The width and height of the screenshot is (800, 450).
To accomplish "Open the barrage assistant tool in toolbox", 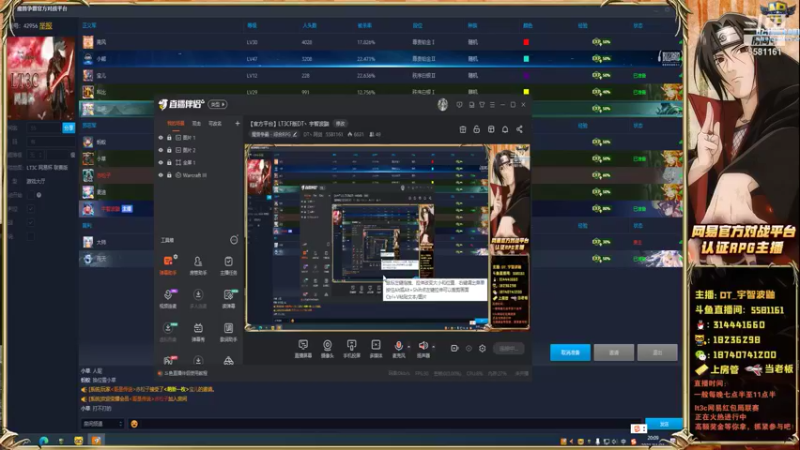I will (167, 265).
